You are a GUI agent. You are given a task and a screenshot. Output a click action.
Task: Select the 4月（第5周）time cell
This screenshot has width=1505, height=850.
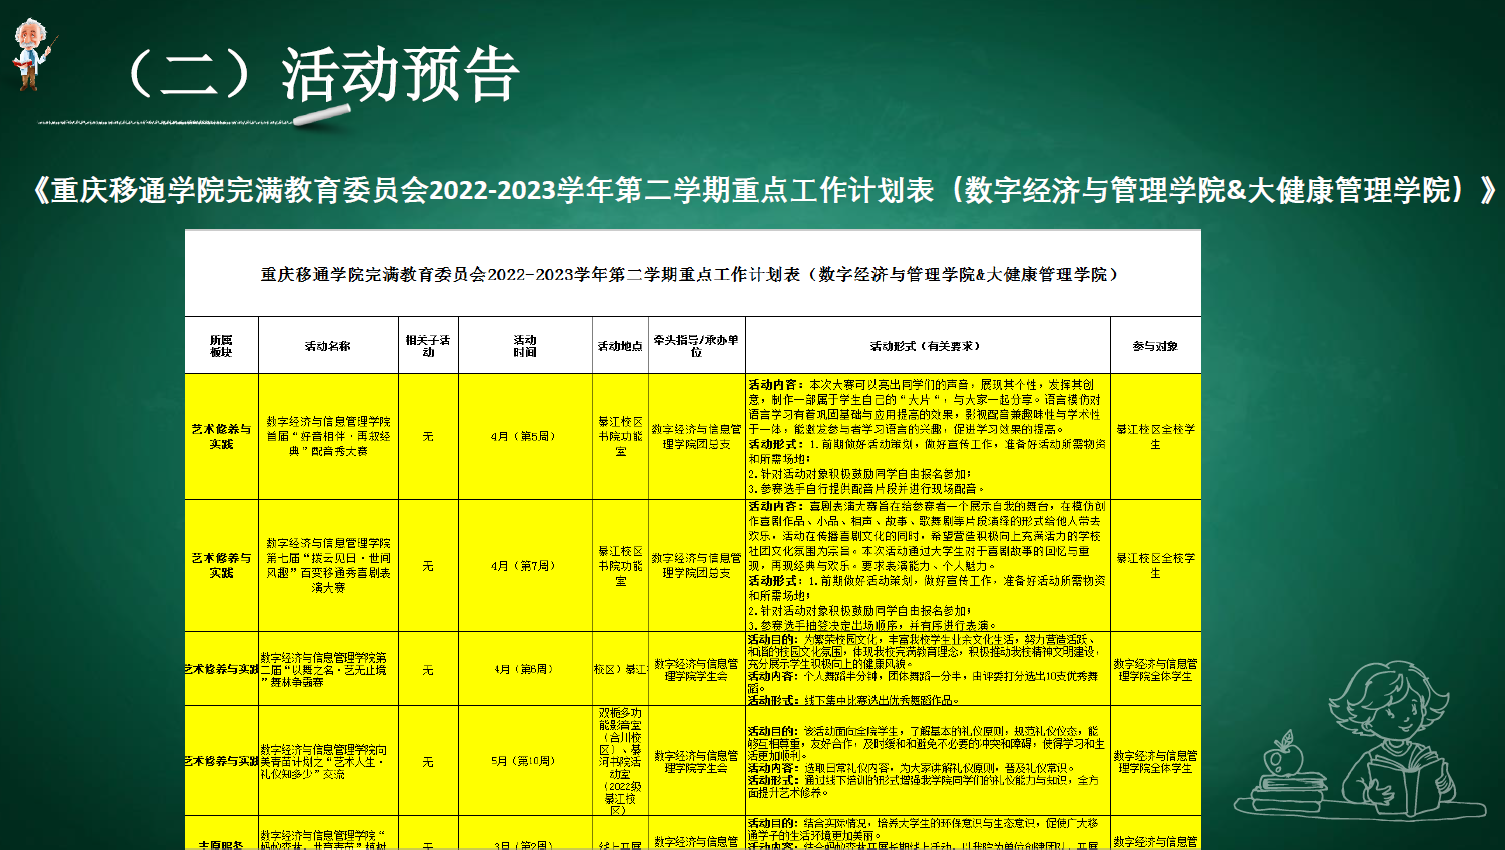pos(525,437)
